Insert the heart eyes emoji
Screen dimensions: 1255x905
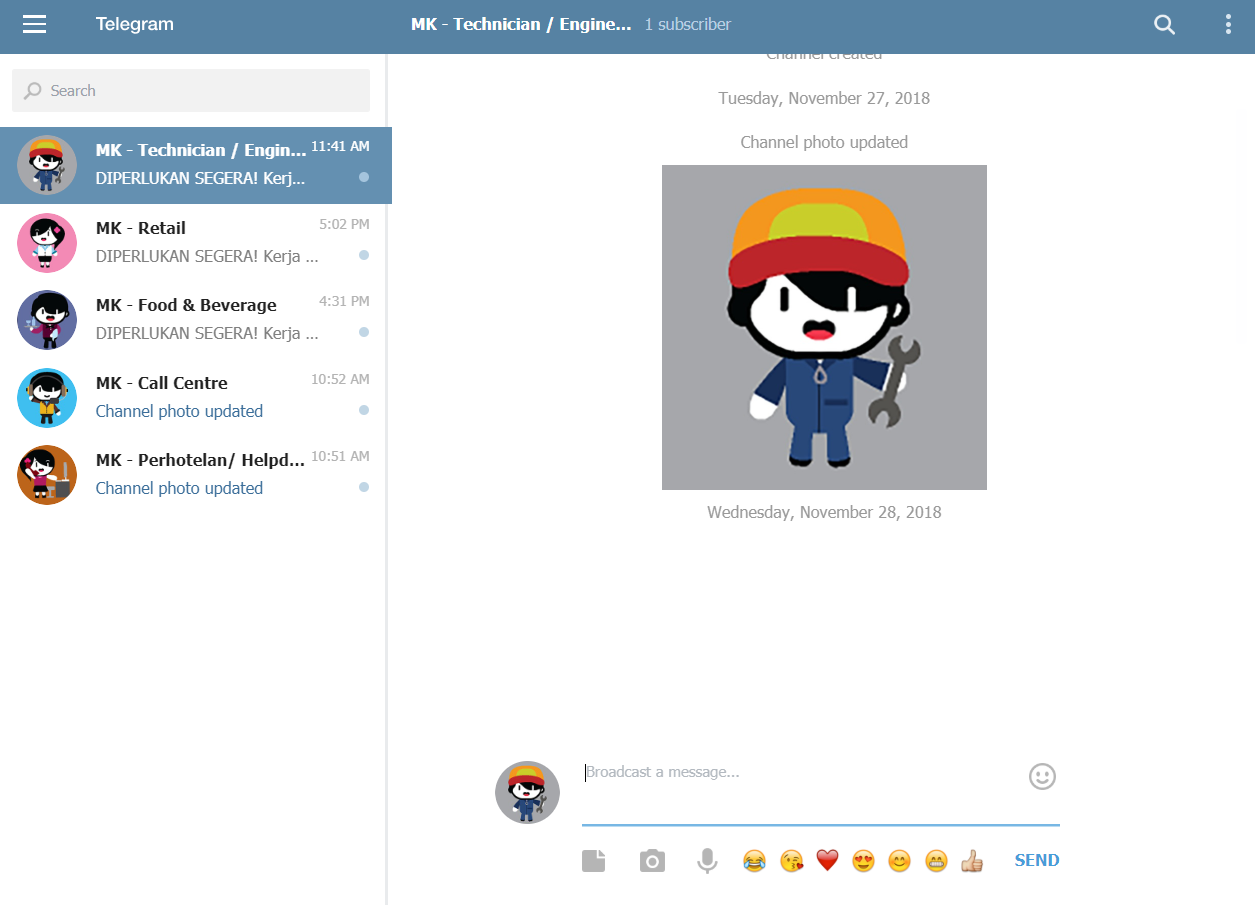(863, 860)
